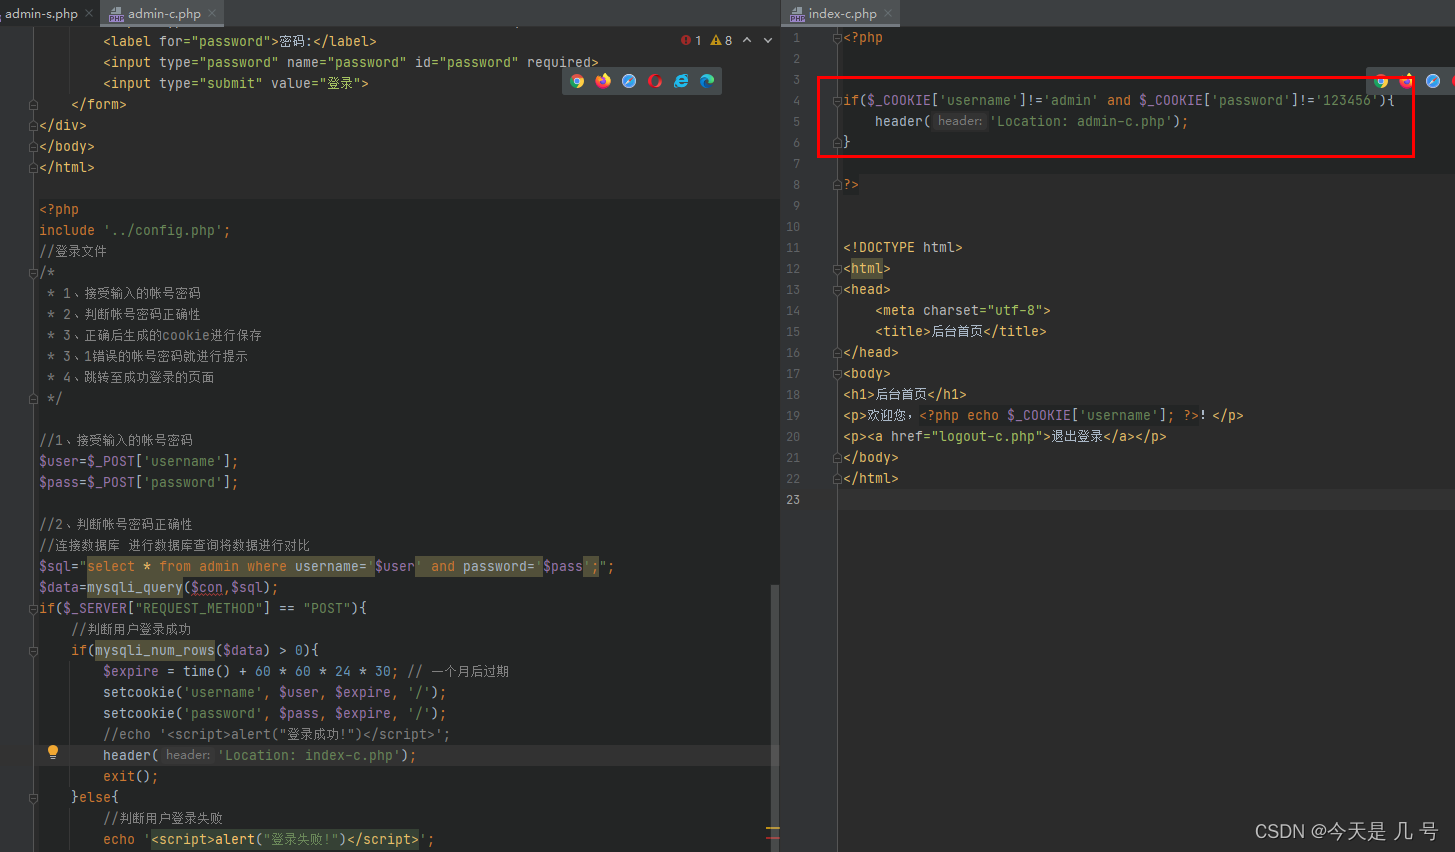Click the 登录失败 alert echo line
This screenshot has width=1455, height=852.
tap(269, 840)
